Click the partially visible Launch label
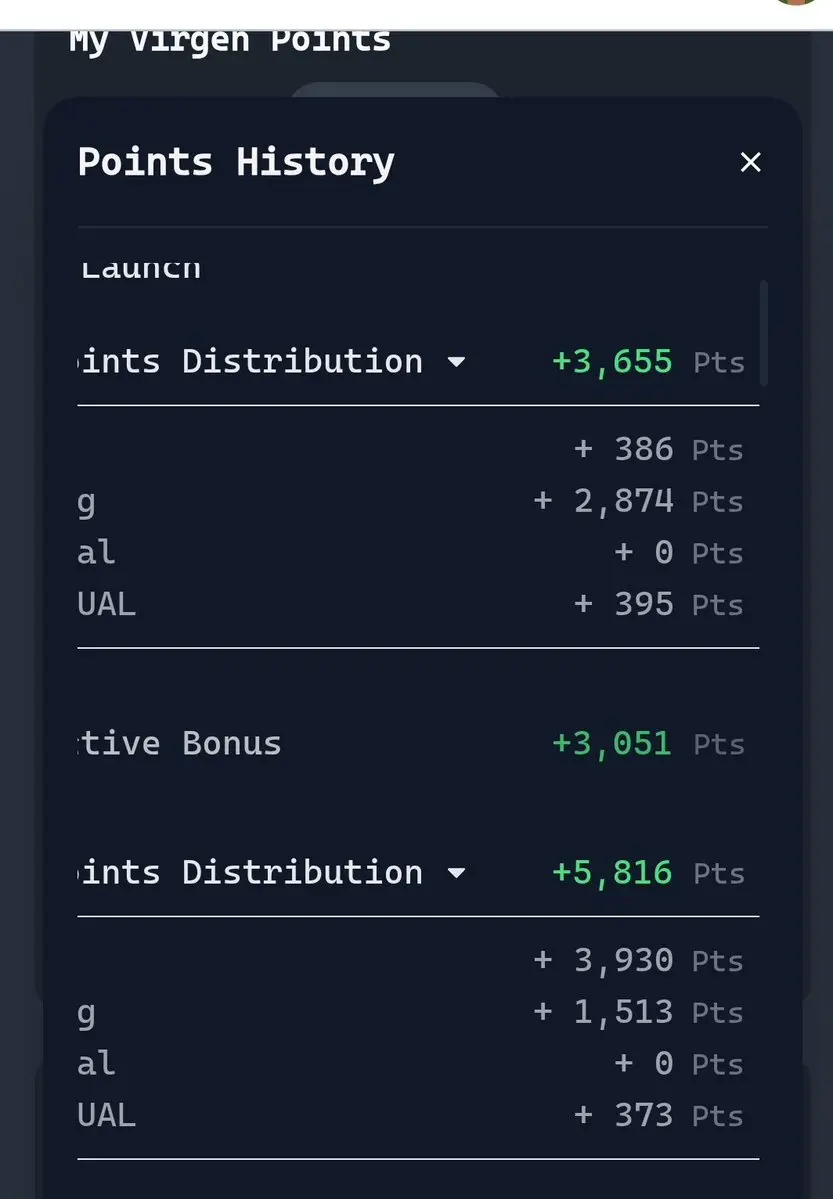 tap(142, 270)
